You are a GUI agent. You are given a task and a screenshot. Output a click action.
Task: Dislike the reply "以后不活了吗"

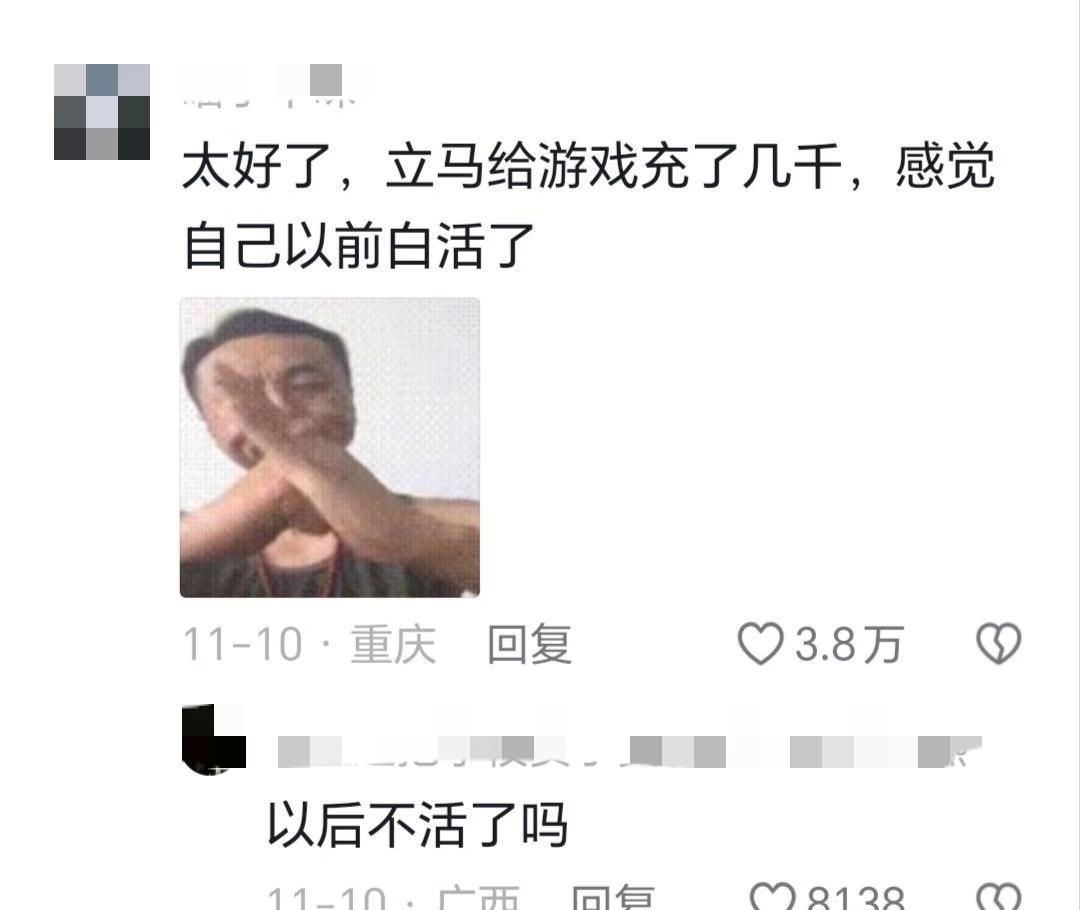(x=999, y=896)
